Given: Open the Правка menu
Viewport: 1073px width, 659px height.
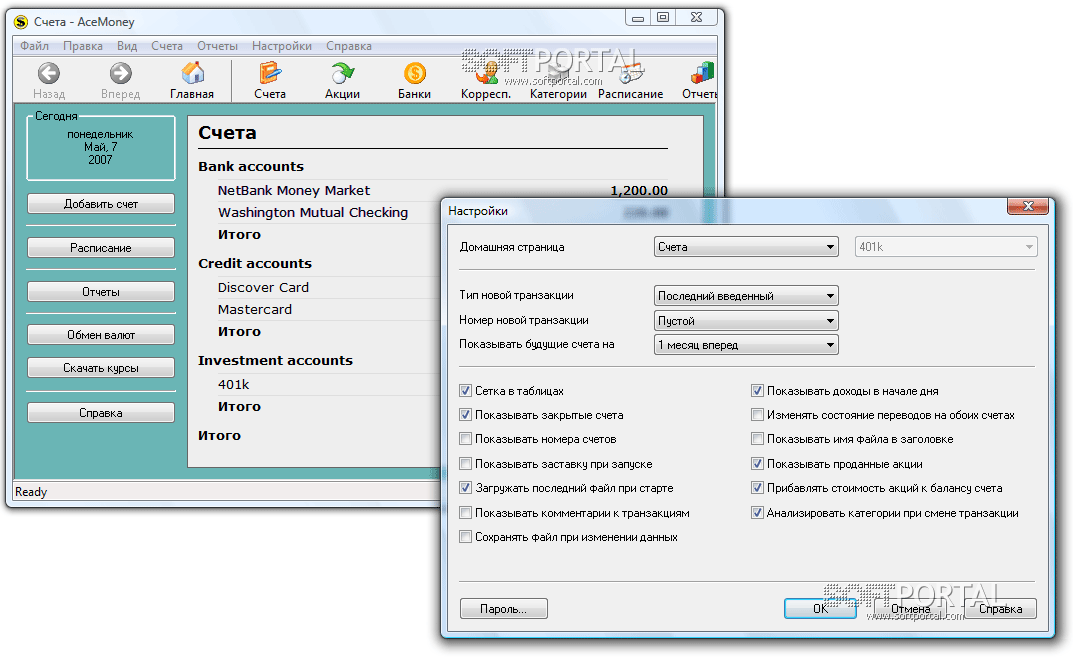Looking at the screenshot, I should point(83,46).
